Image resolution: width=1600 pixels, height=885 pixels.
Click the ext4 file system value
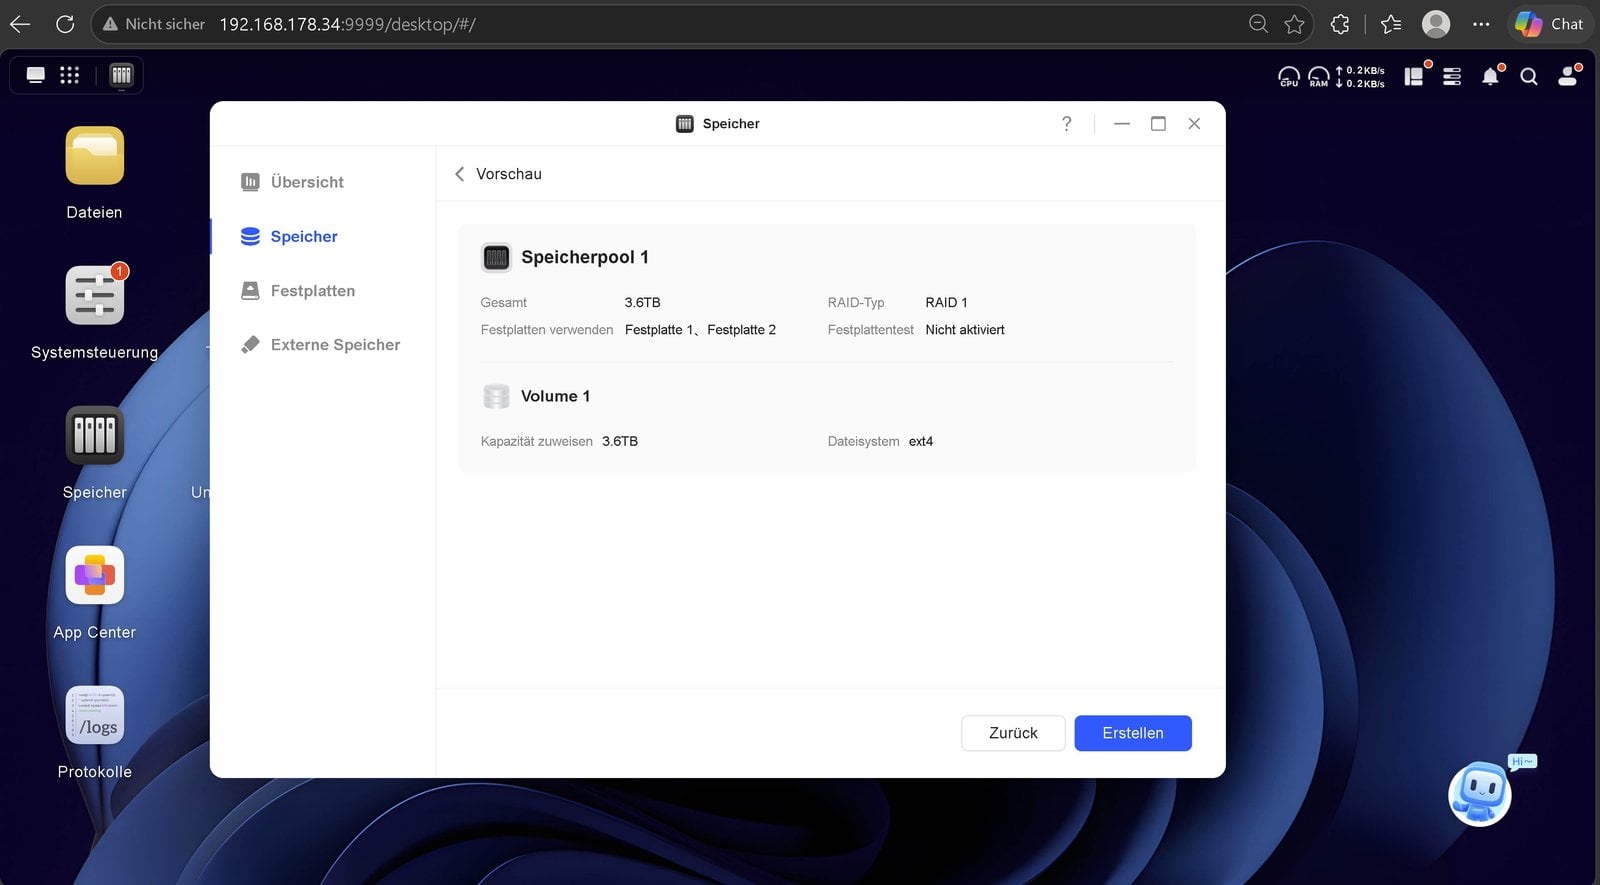pos(921,441)
